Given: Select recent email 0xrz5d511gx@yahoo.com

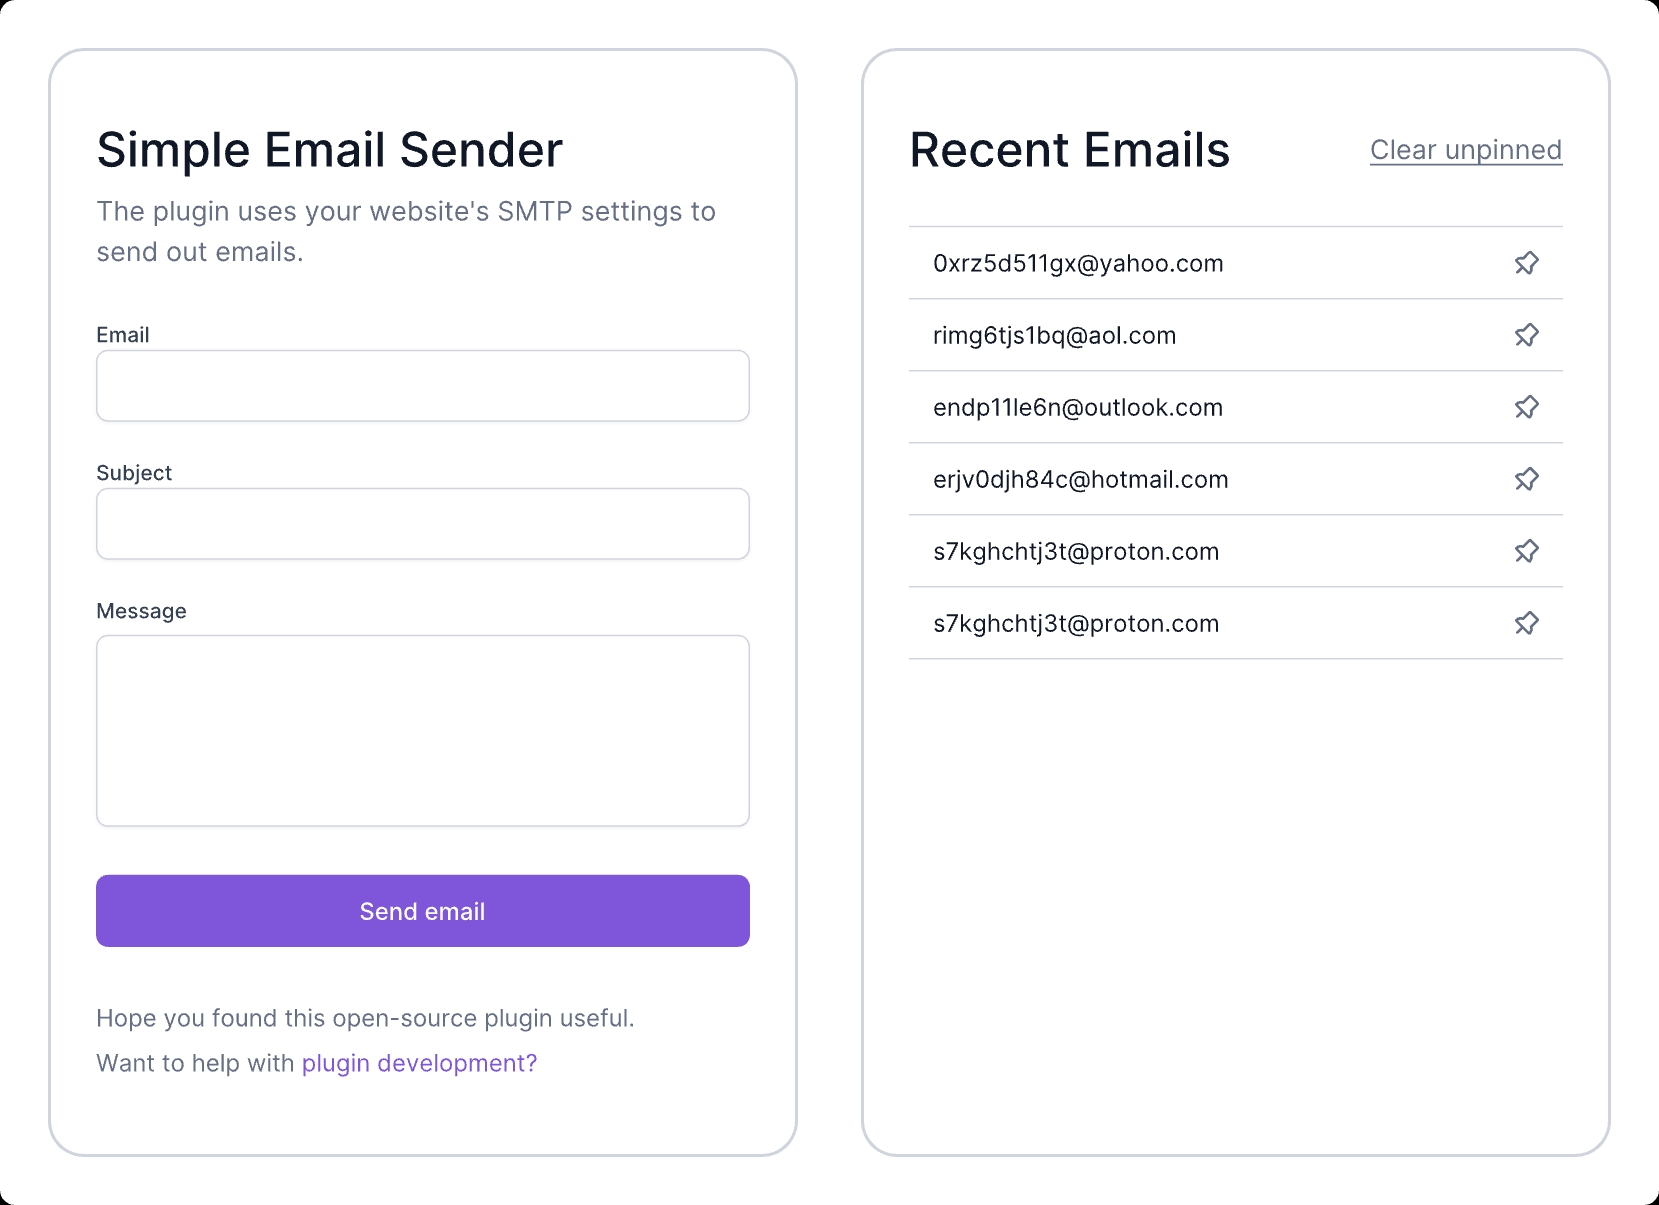Looking at the screenshot, I should (1078, 263).
